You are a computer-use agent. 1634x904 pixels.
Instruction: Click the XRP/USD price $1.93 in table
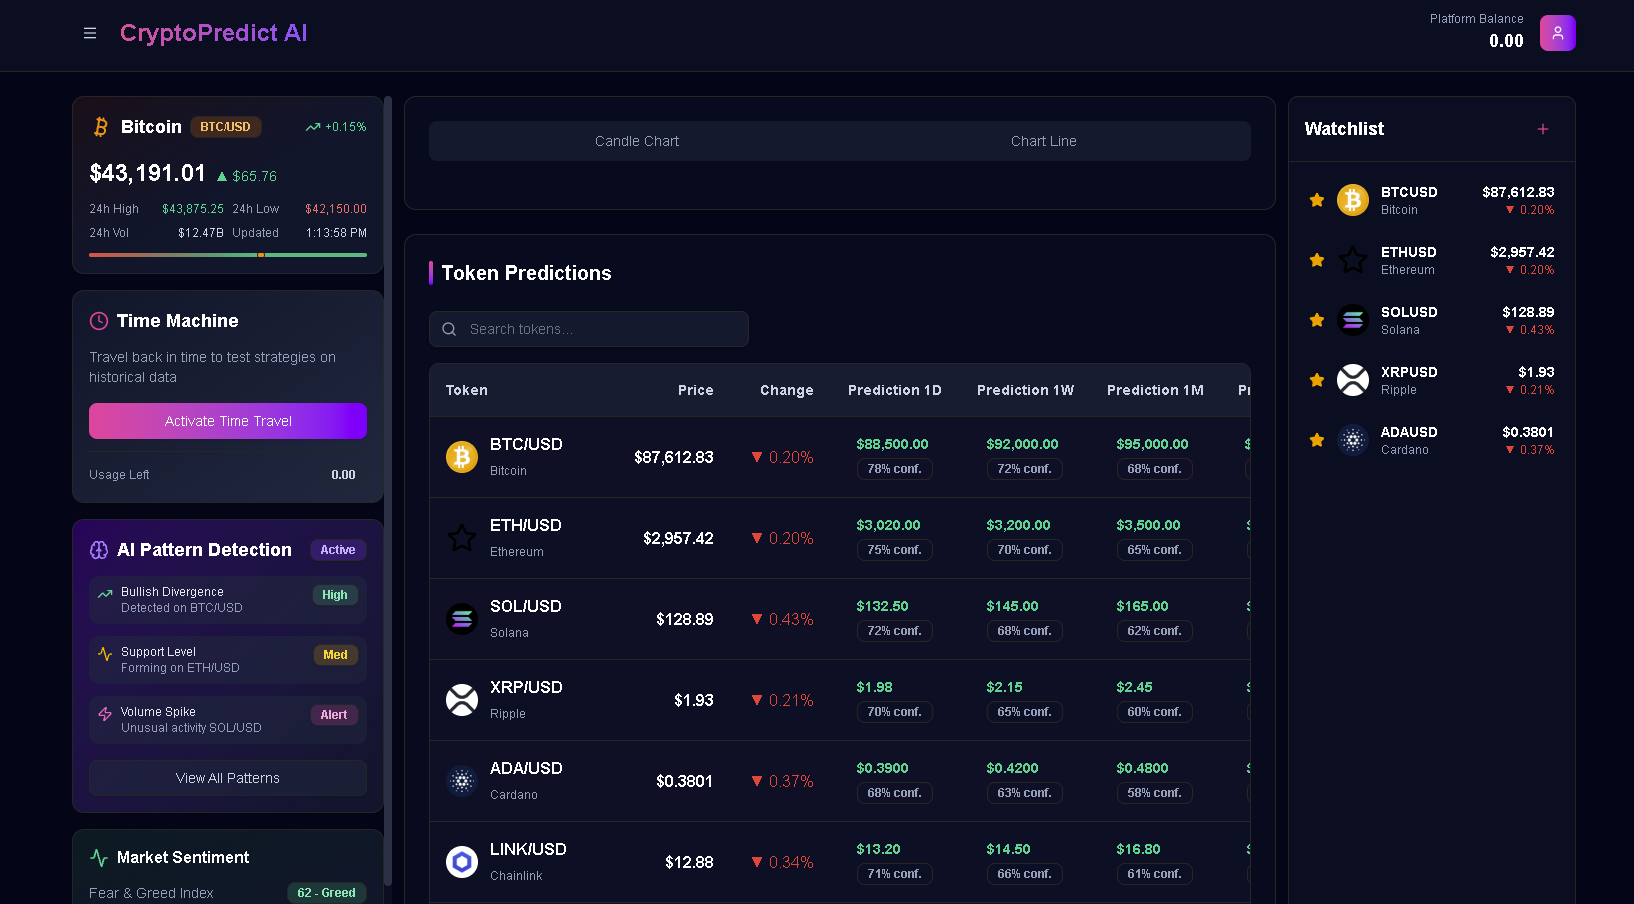click(x=694, y=700)
